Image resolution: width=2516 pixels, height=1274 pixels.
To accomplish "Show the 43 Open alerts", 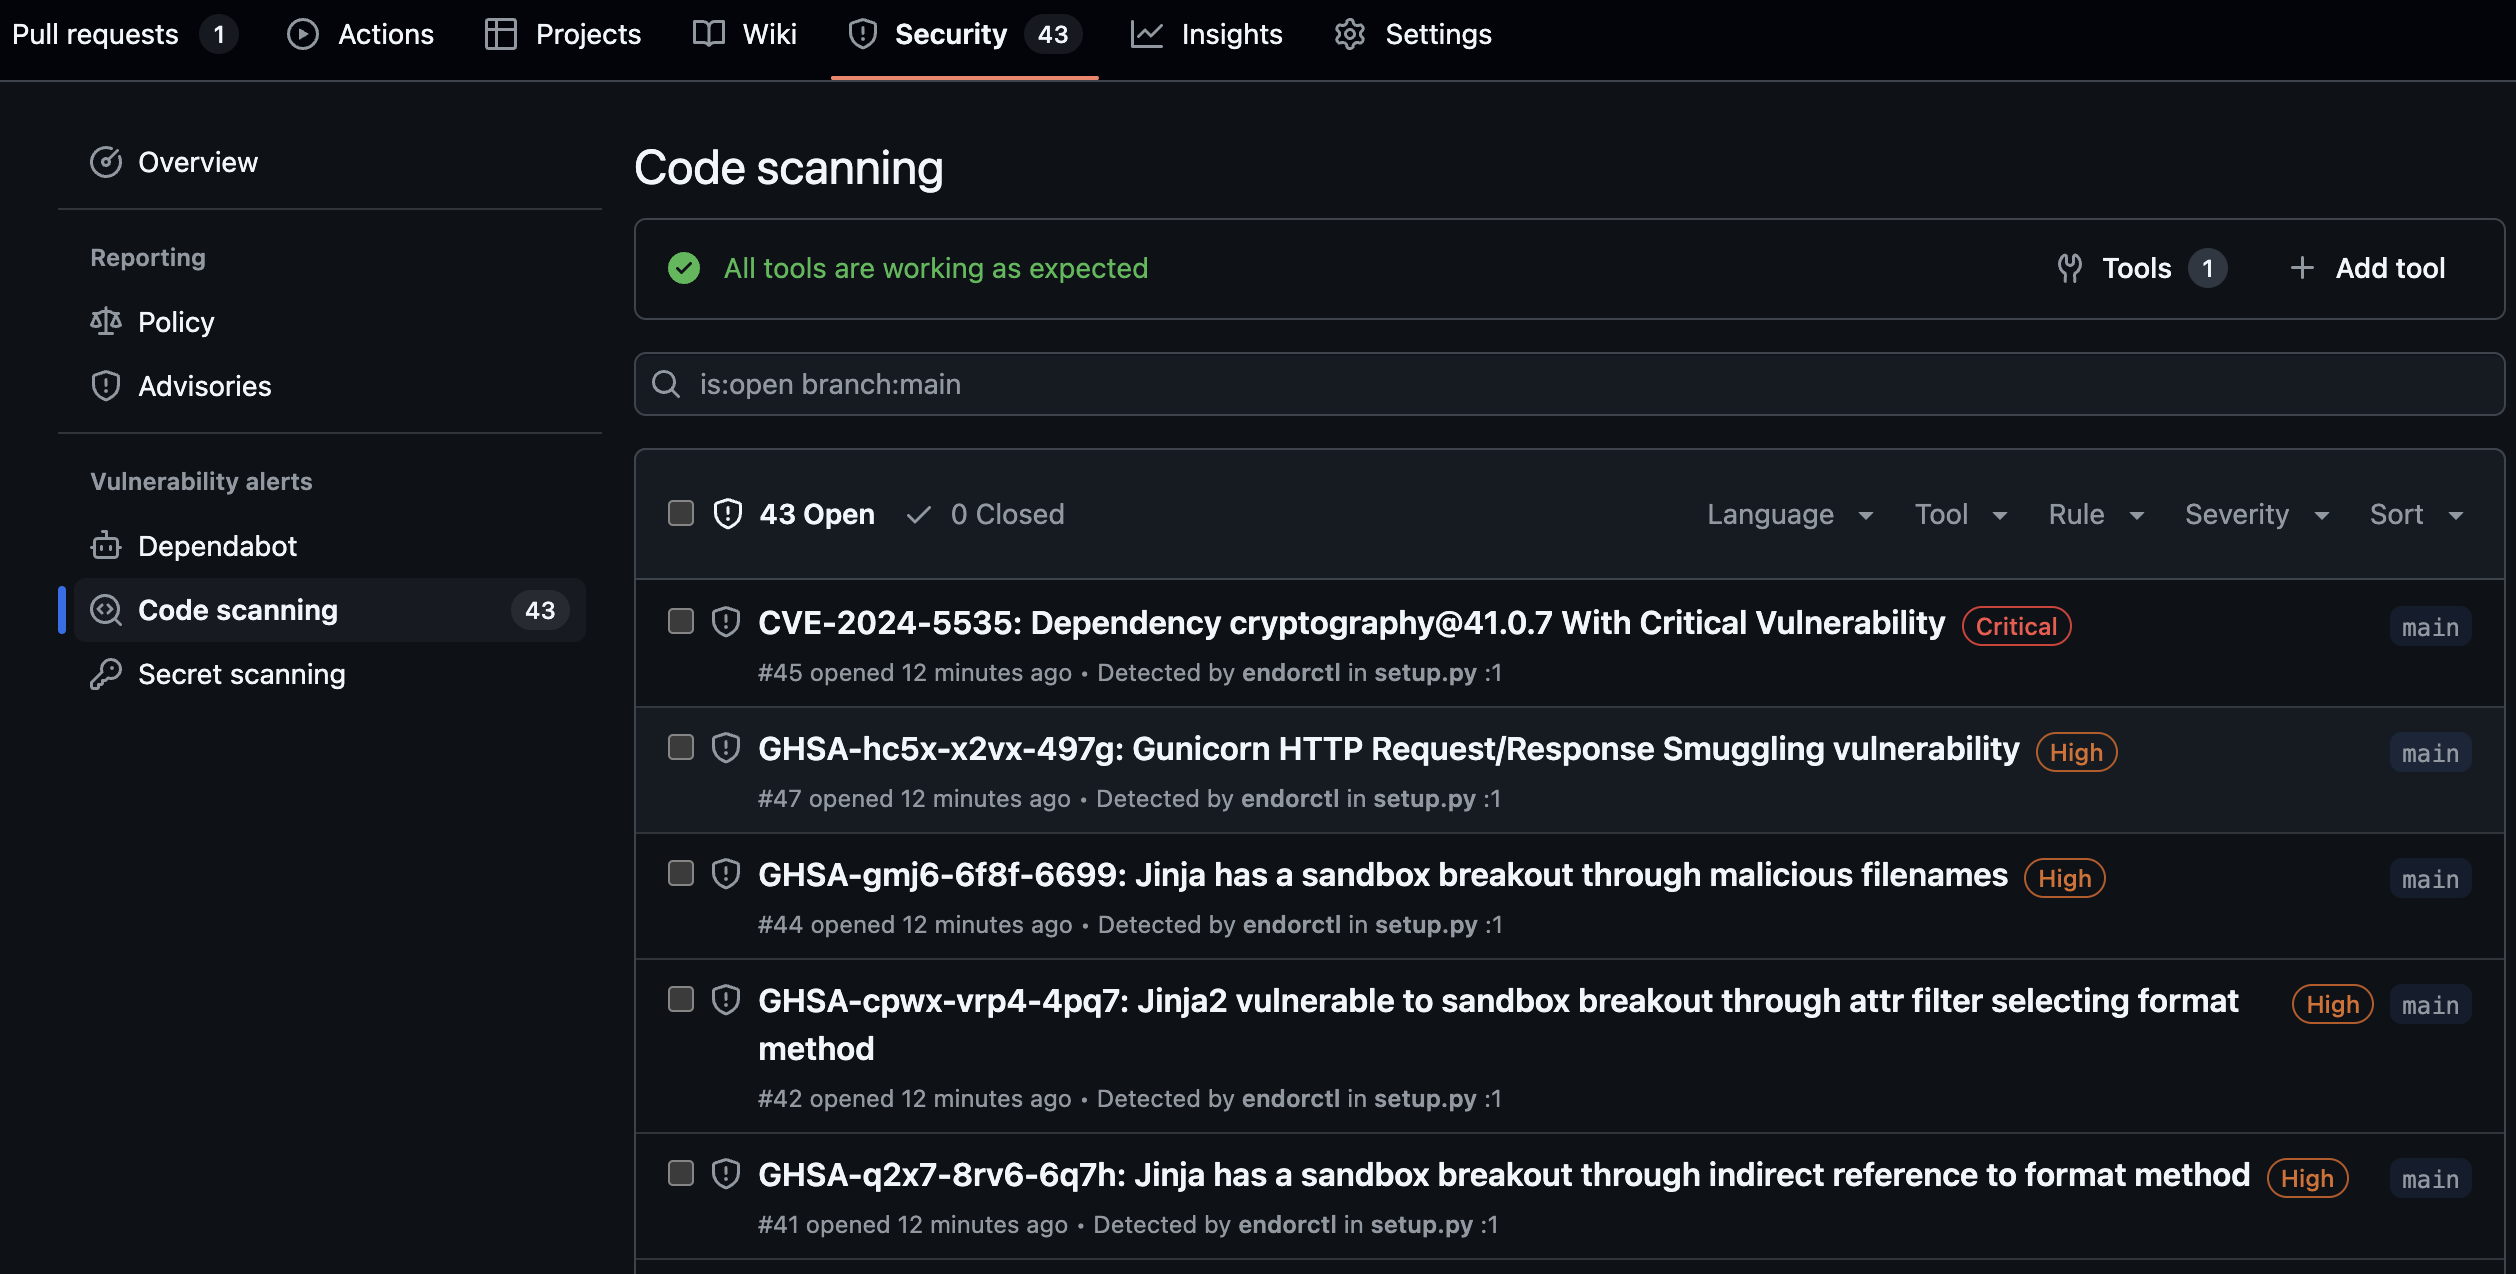I will (x=794, y=514).
